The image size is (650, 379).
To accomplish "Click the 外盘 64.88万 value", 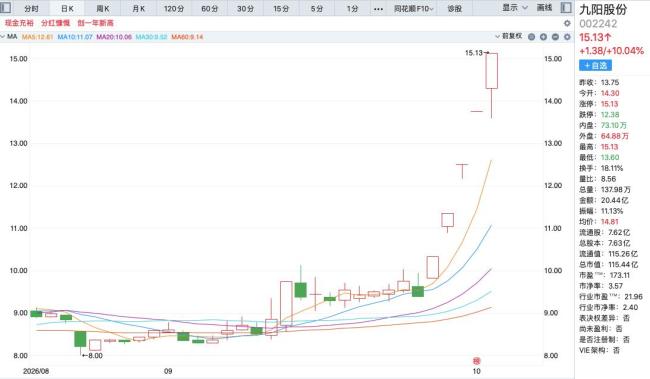I will click(614, 136).
